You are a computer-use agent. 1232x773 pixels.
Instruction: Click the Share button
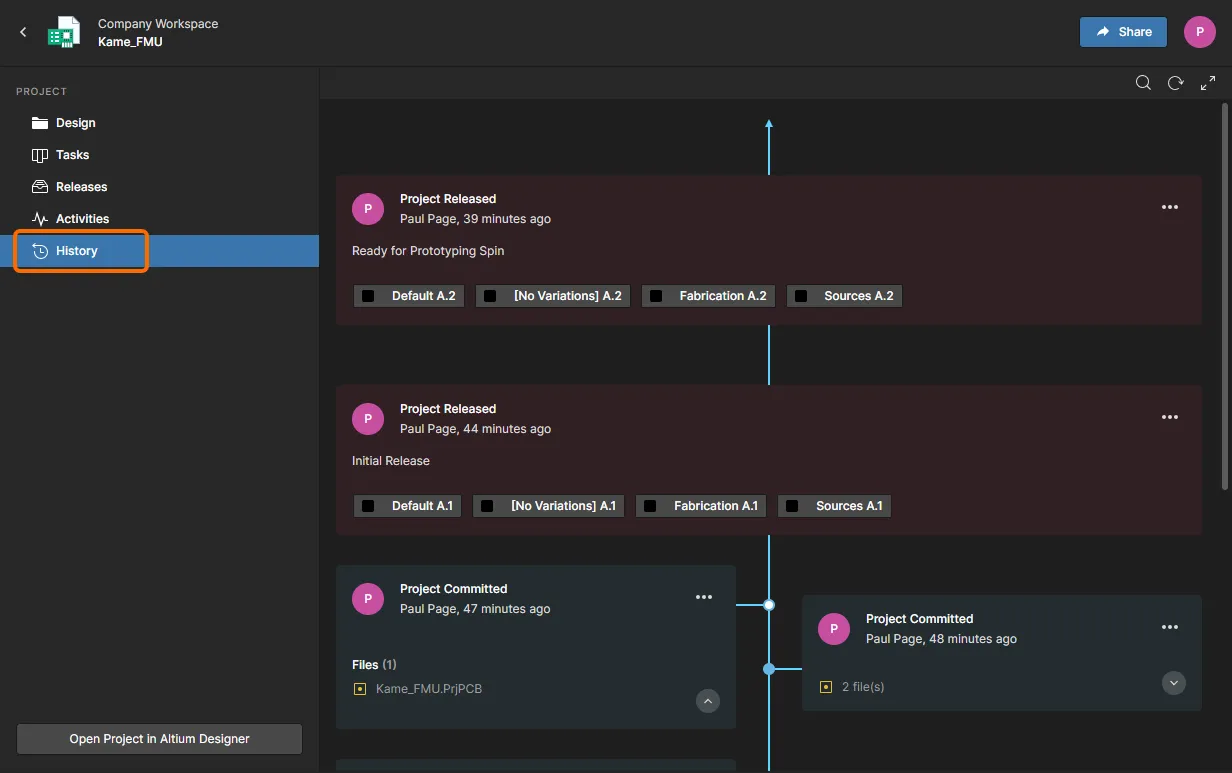tap(1123, 32)
